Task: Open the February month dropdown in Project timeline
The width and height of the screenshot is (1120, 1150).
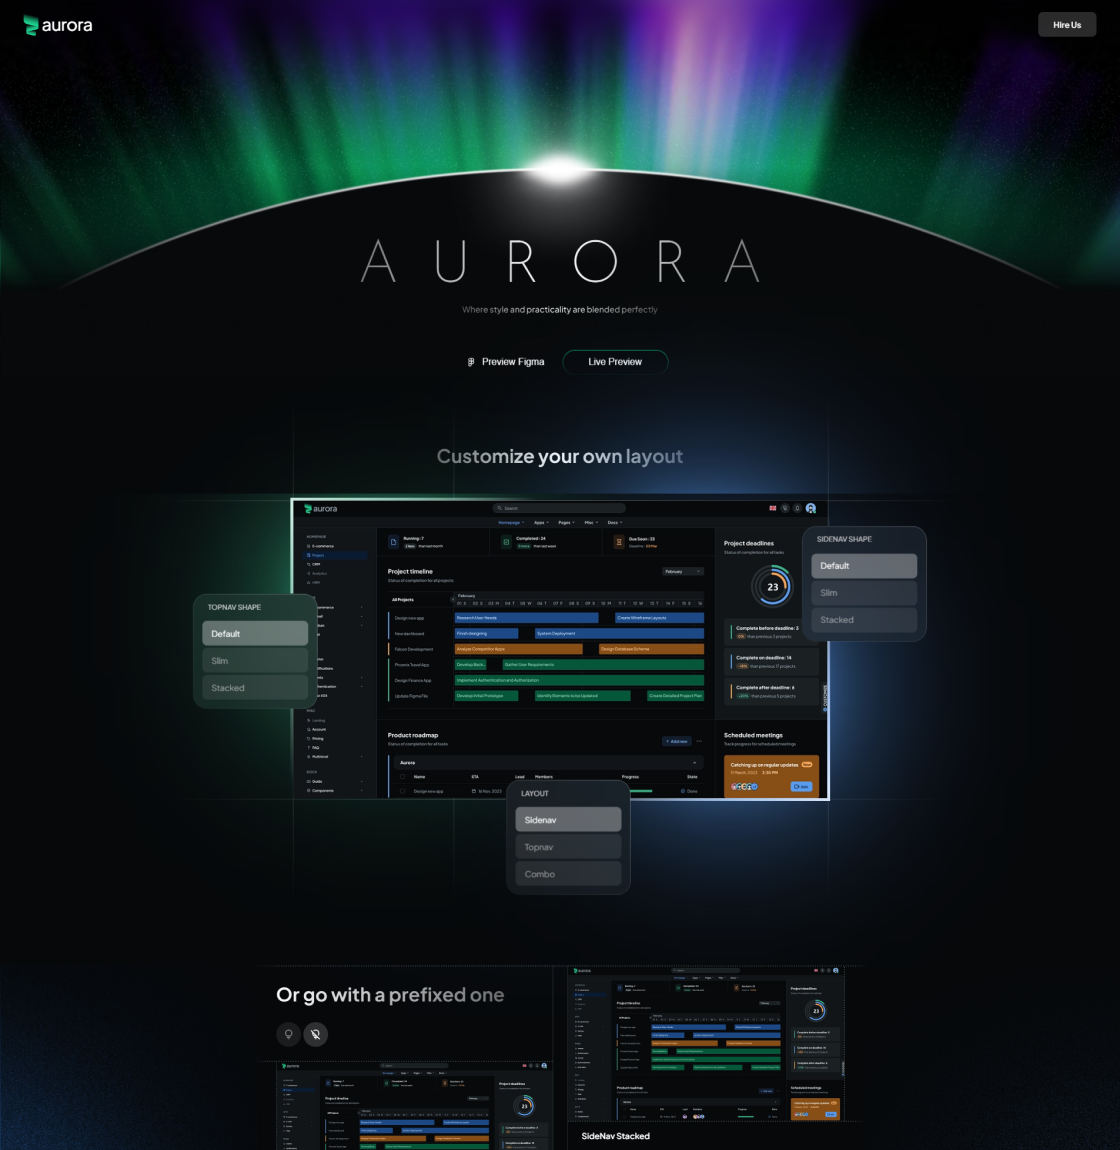Action: 683,571
